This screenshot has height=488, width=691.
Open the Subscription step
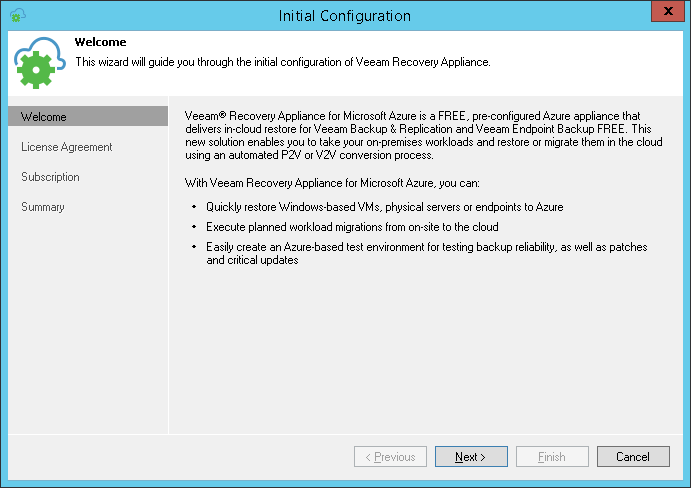point(50,177)
